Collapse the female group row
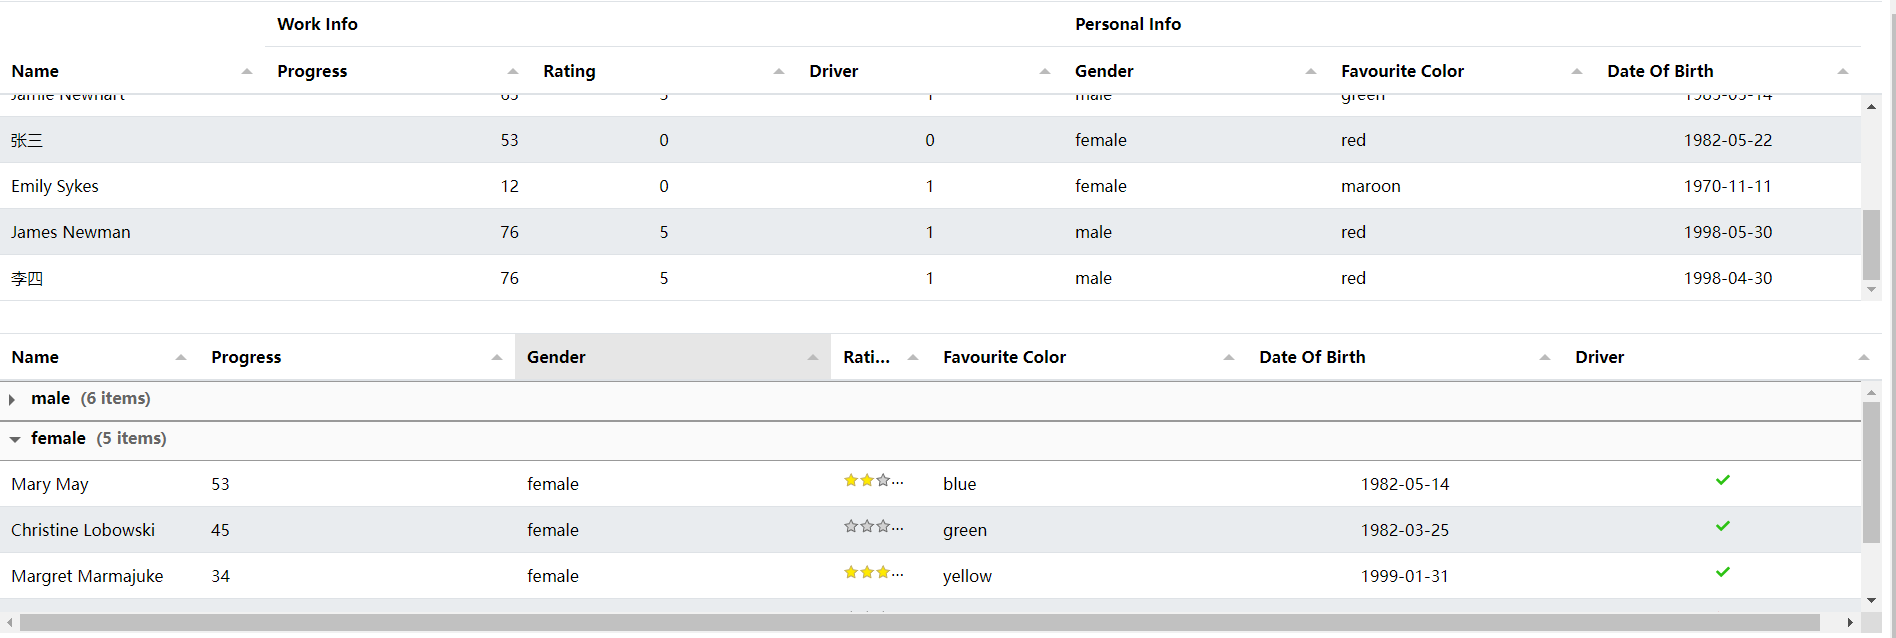This screenshot has height=638, width=1896. pos(15,440)
